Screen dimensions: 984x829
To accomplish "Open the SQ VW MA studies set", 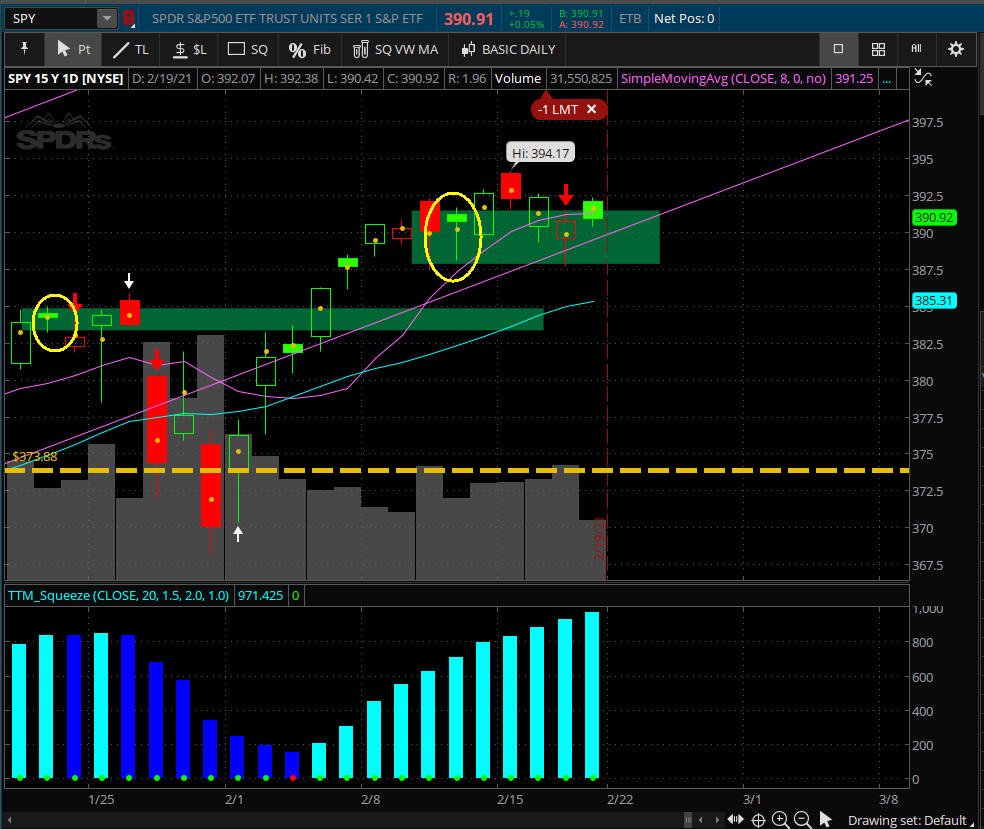I will point(395,49).
